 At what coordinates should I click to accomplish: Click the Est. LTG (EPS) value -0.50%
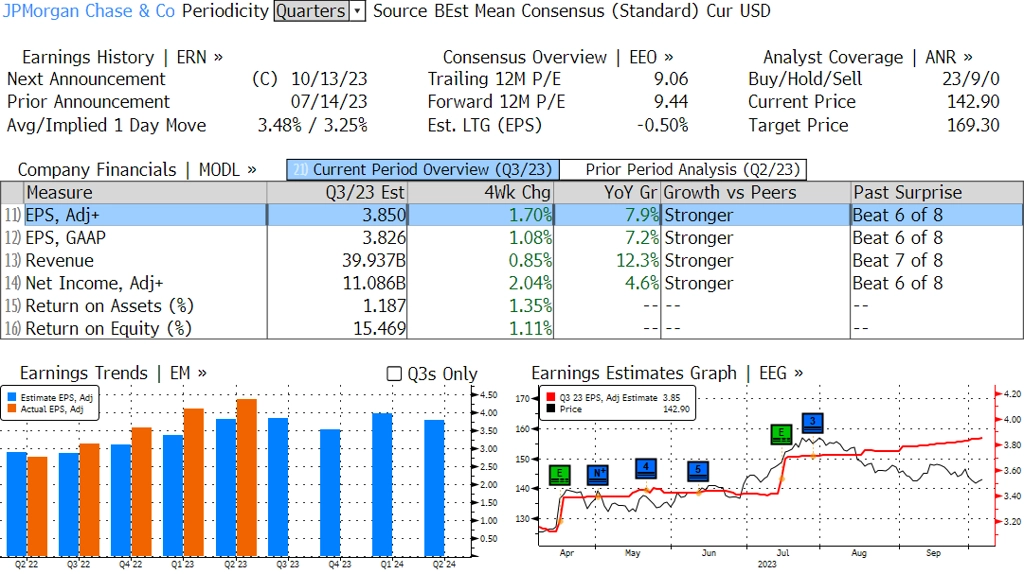[x=662, y=125]
